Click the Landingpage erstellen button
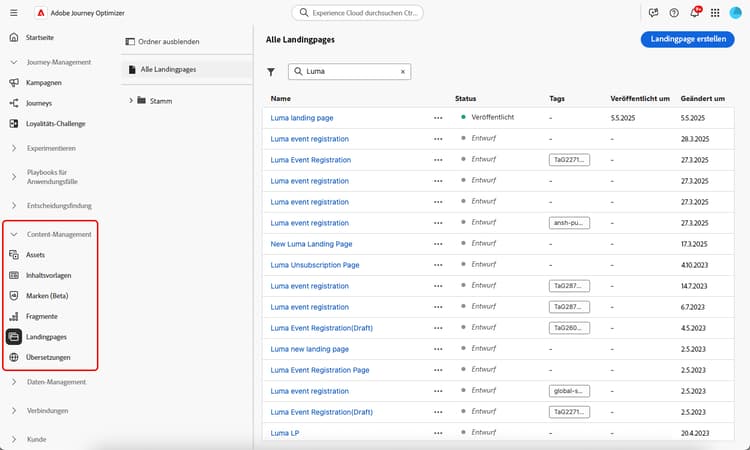 687,39
